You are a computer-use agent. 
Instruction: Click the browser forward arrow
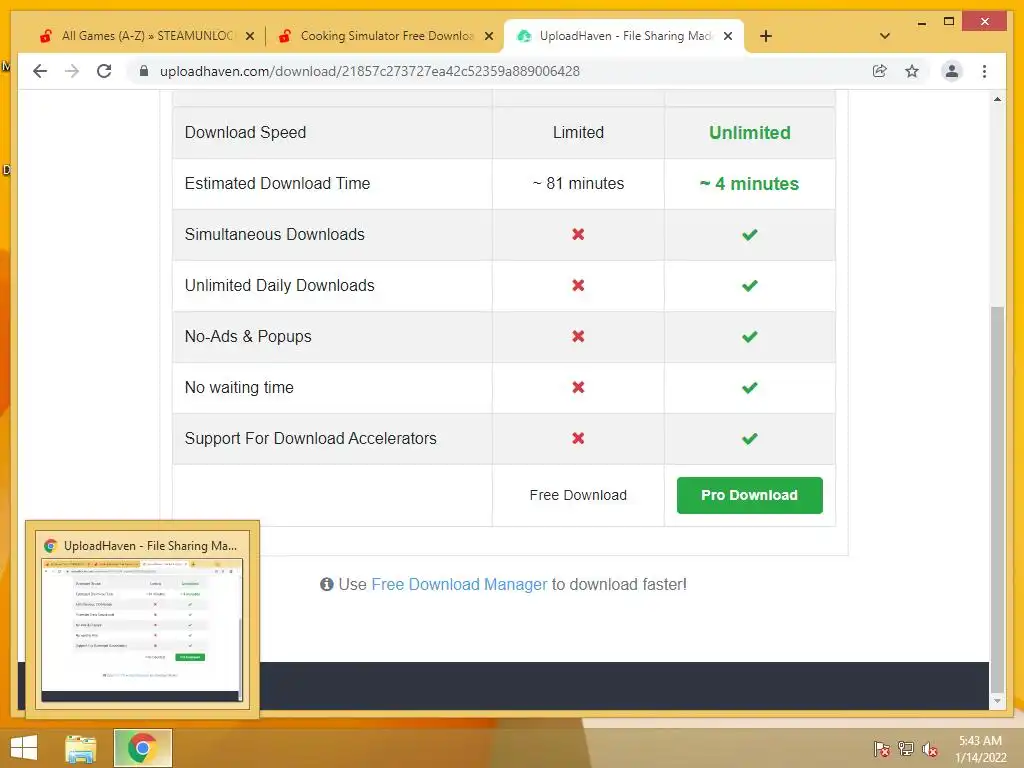click(x=72, y=71)
